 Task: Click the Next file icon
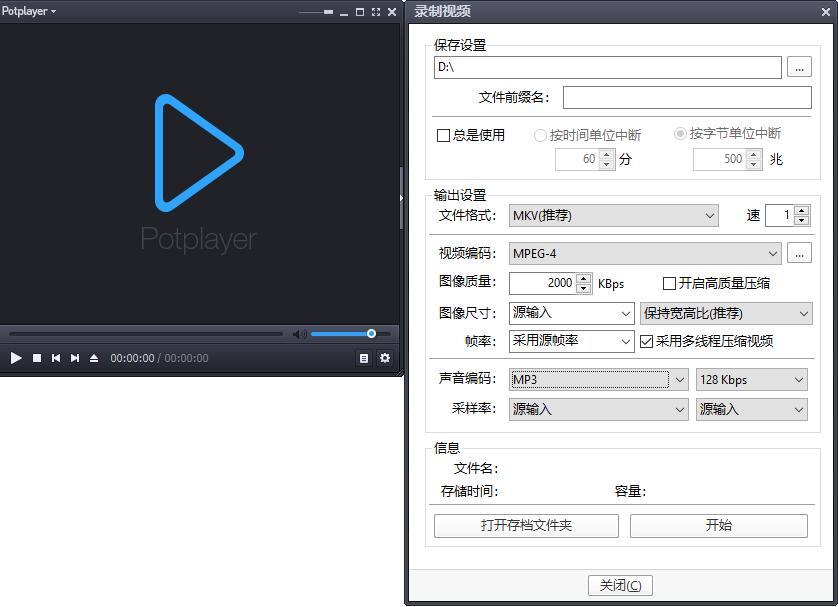click(x=76, y=357)
